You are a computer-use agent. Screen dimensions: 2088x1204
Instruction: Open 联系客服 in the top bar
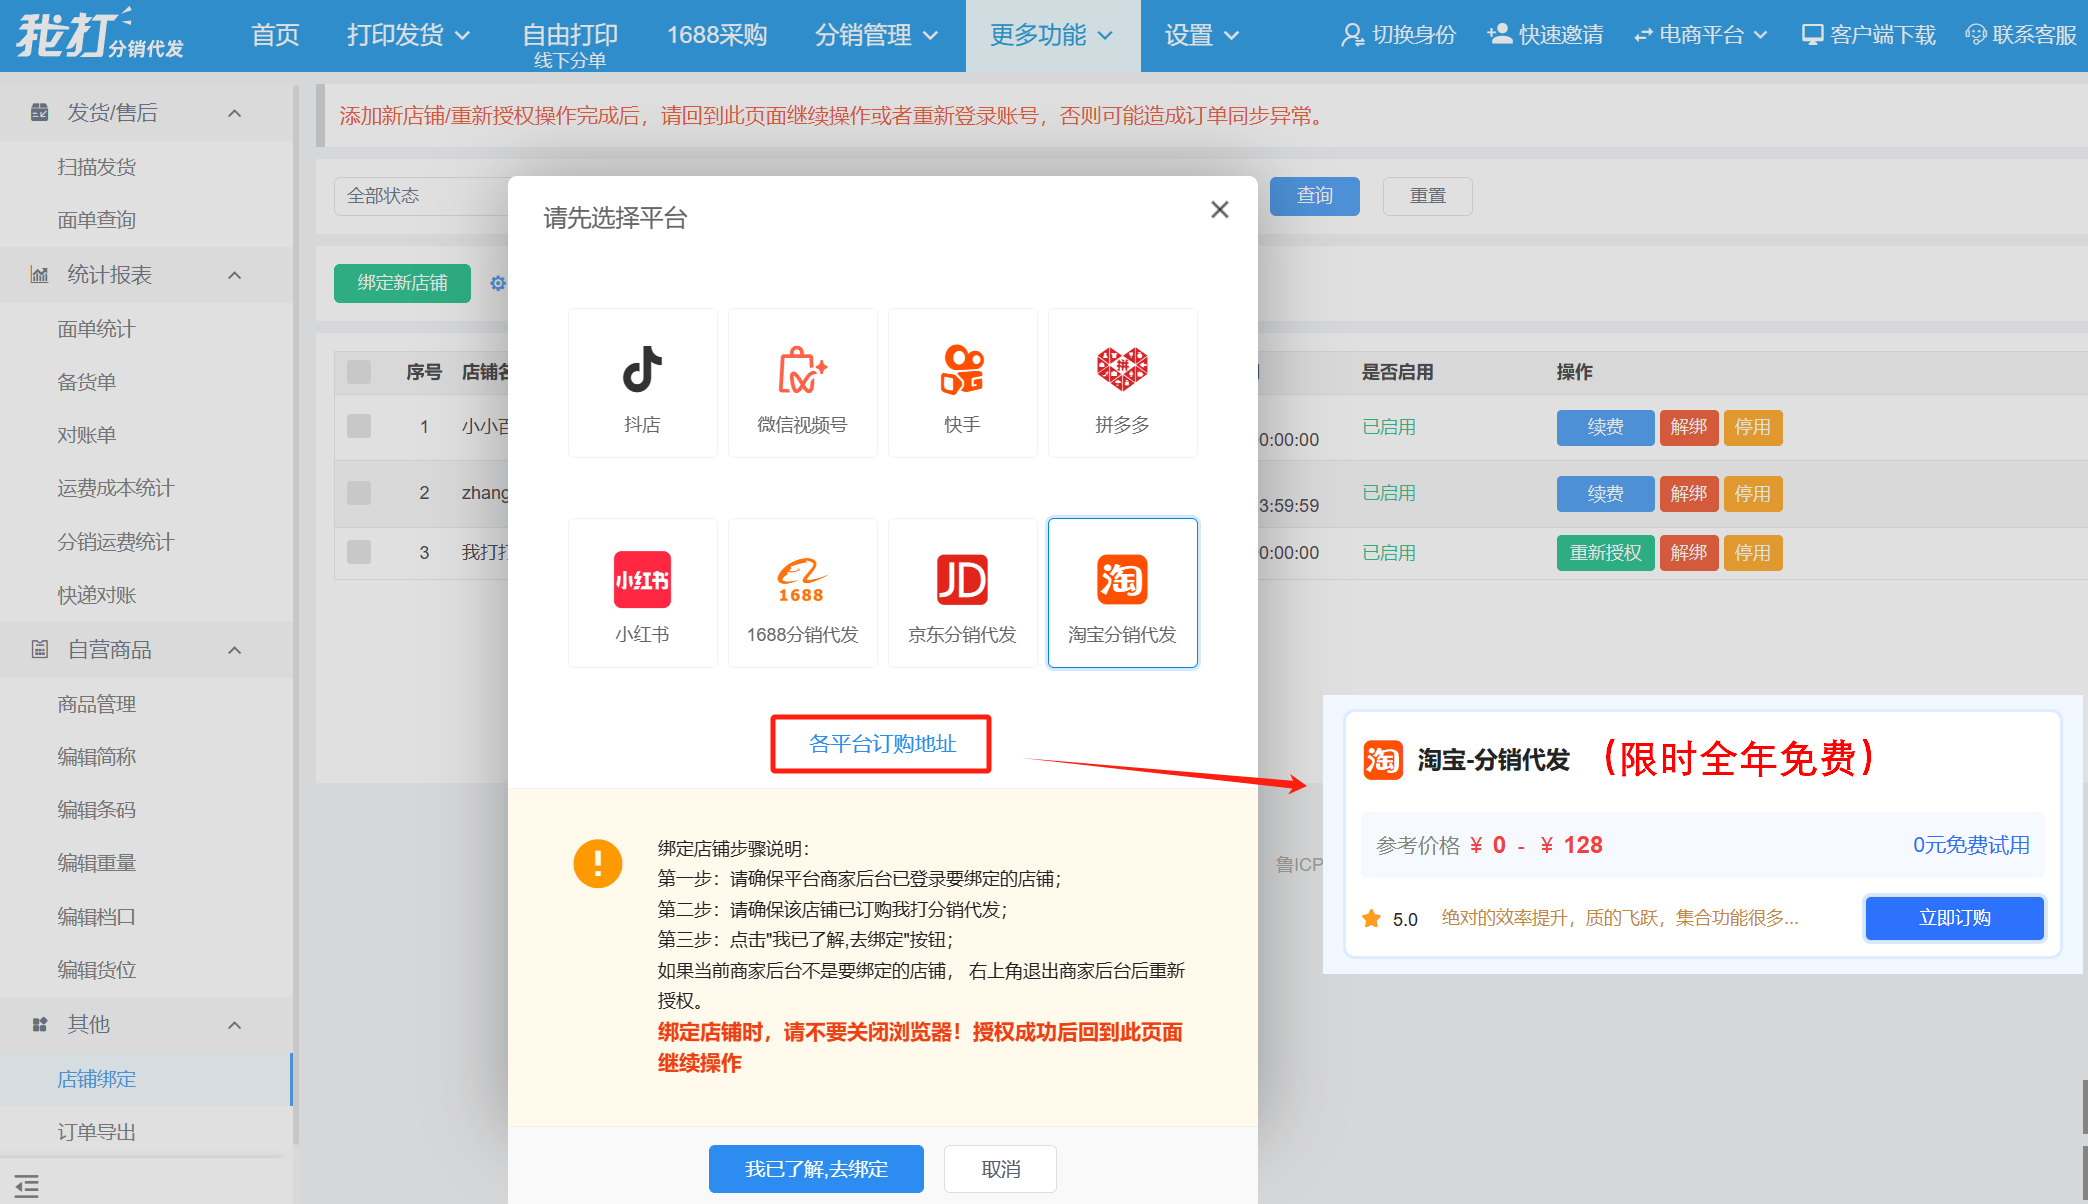tap(2020, 35)
